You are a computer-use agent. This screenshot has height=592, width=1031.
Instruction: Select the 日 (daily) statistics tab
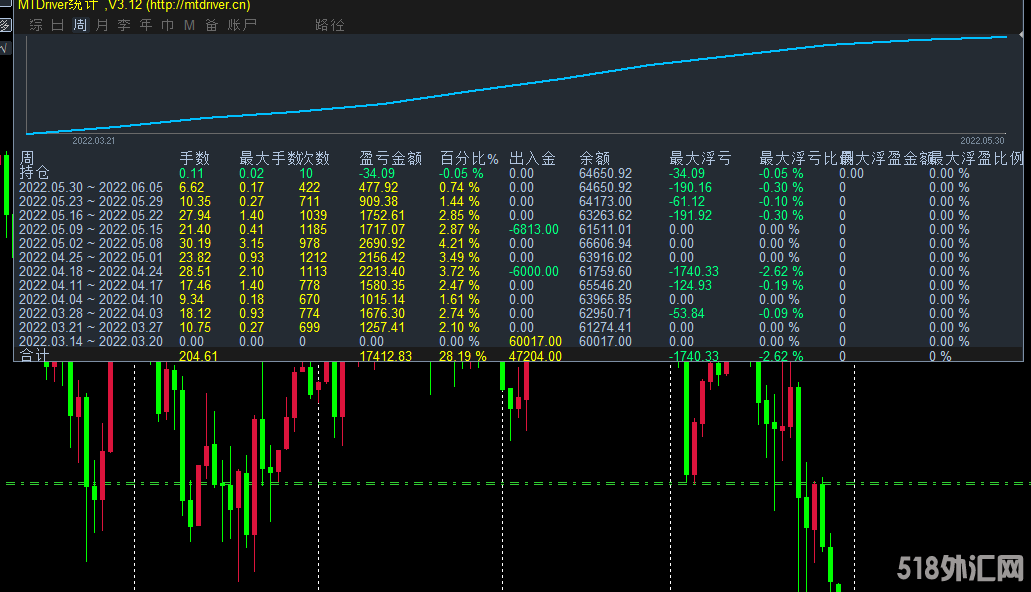58,25
